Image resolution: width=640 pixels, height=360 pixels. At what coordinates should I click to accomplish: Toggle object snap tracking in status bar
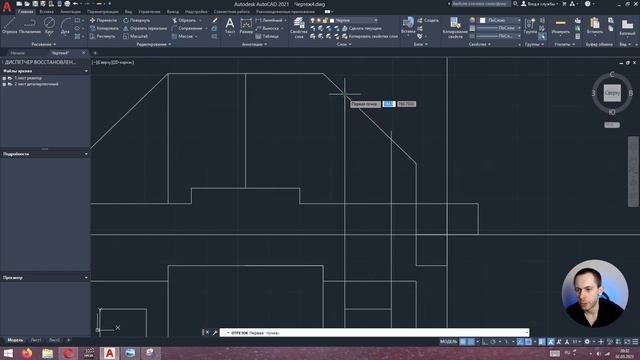pos(520,342)
